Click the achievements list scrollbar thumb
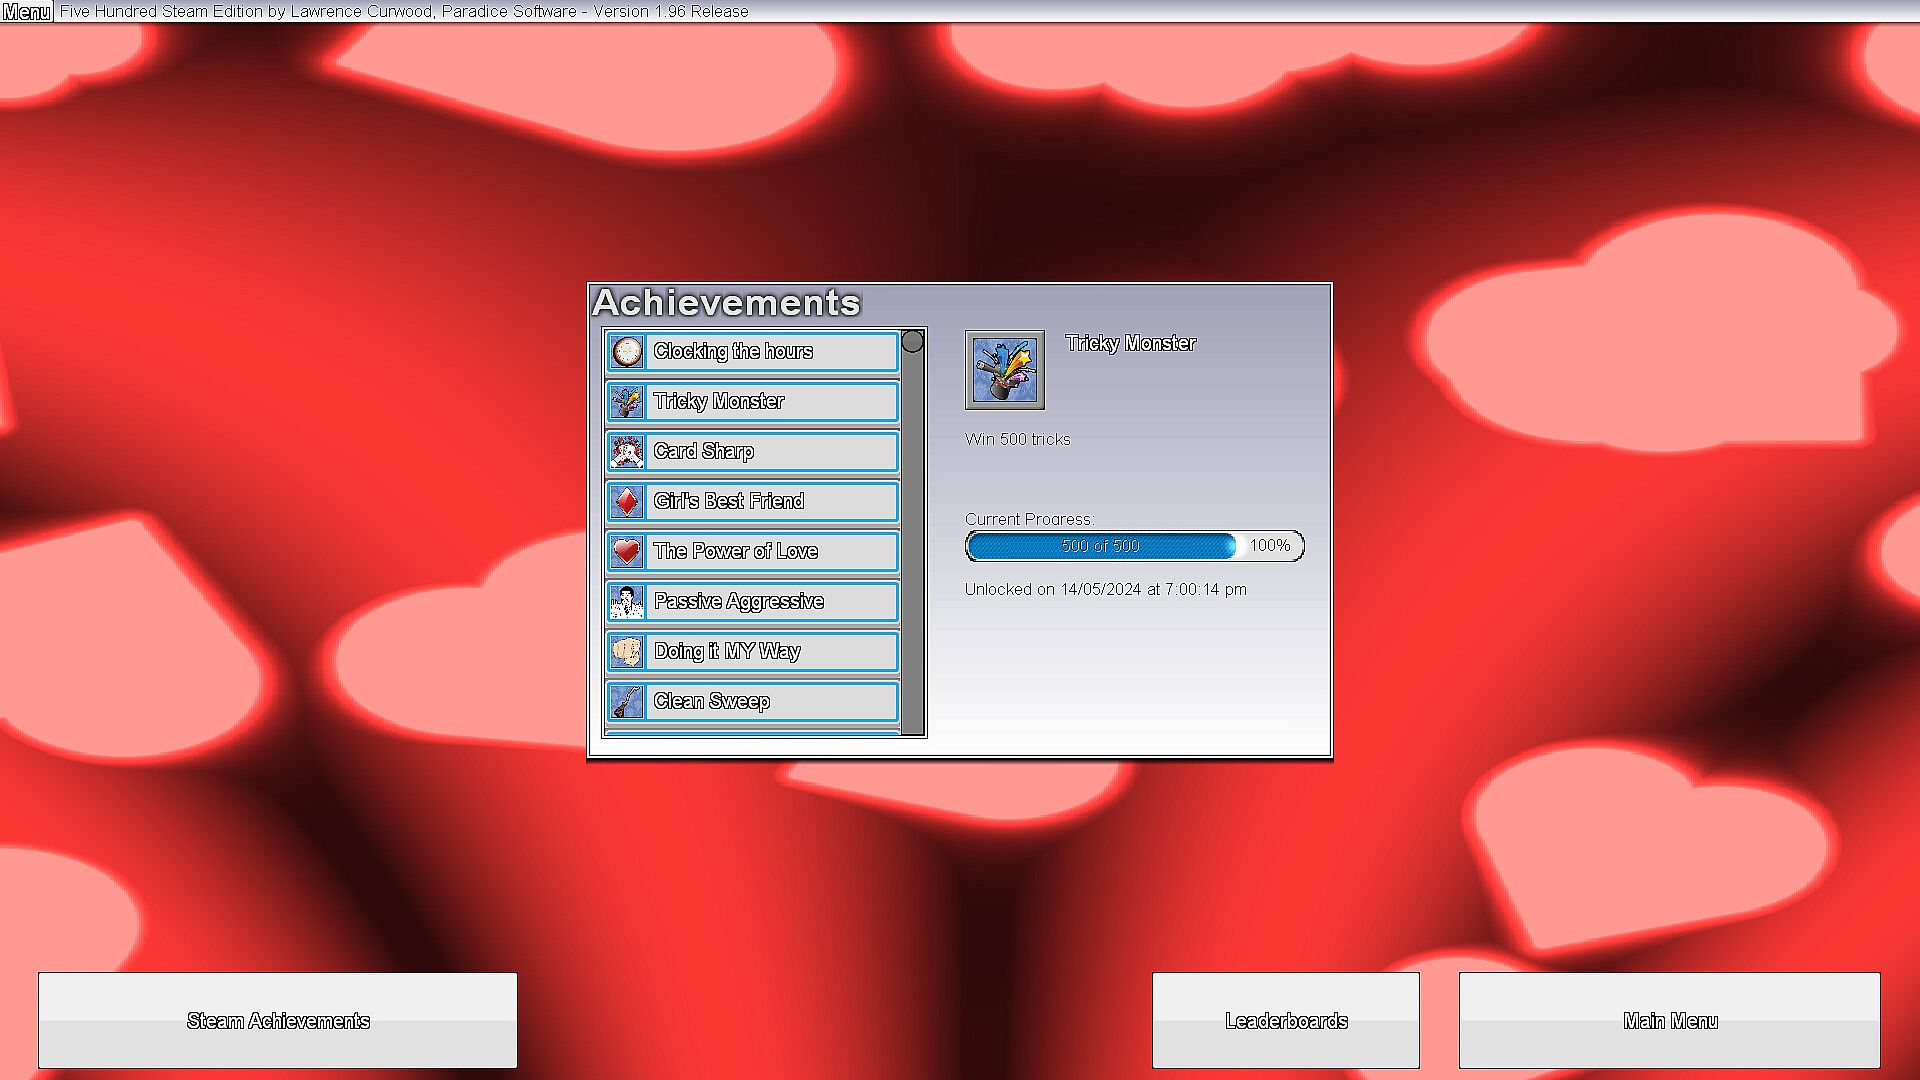 (x=912, y=342)
